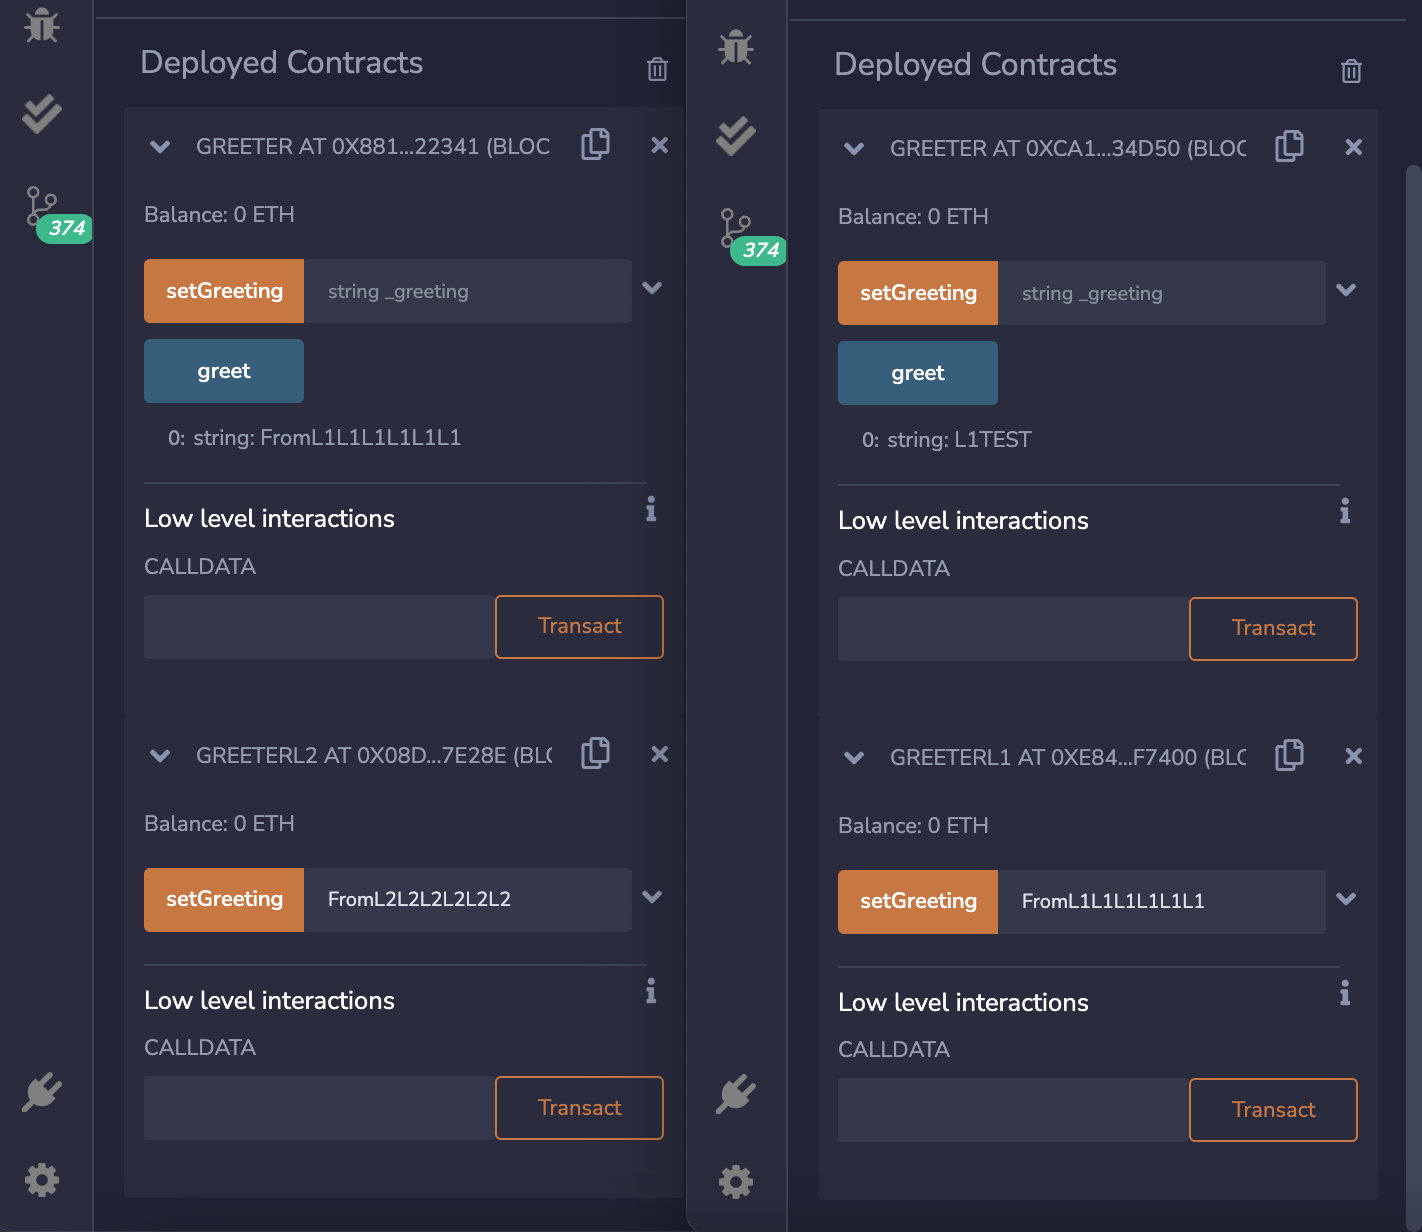Click Transact under GREETERL1

1274,1110
